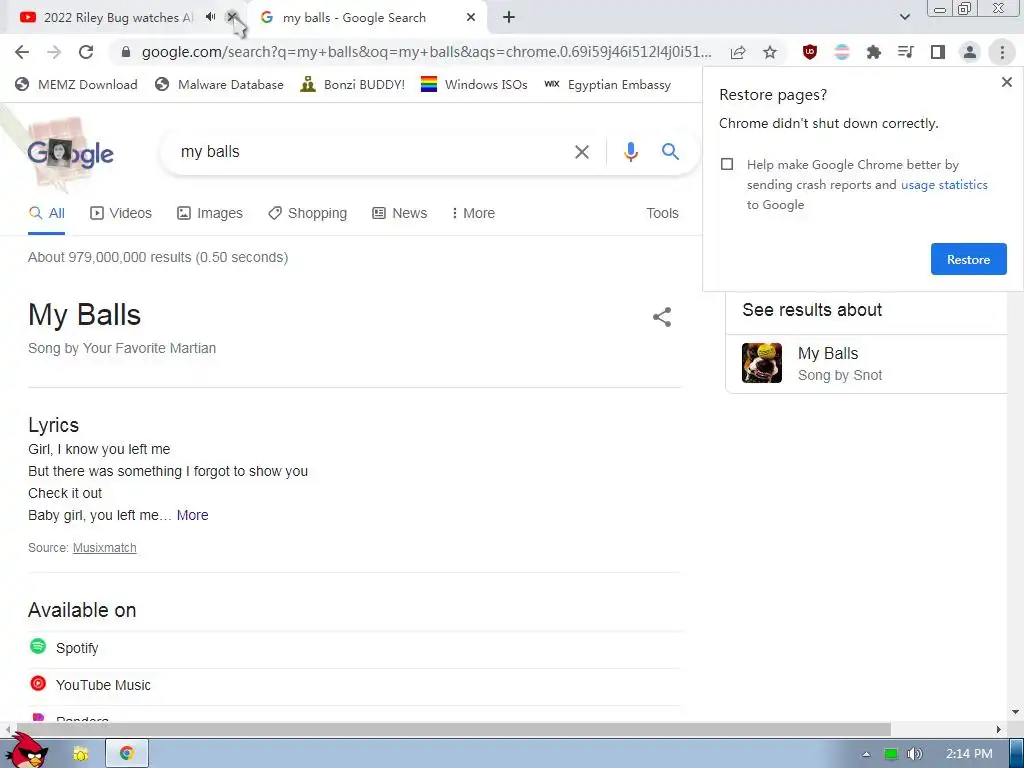This screenshot has width=1024, height=768.
Task: Click the green network tray icon
Action: click(891, 754)
